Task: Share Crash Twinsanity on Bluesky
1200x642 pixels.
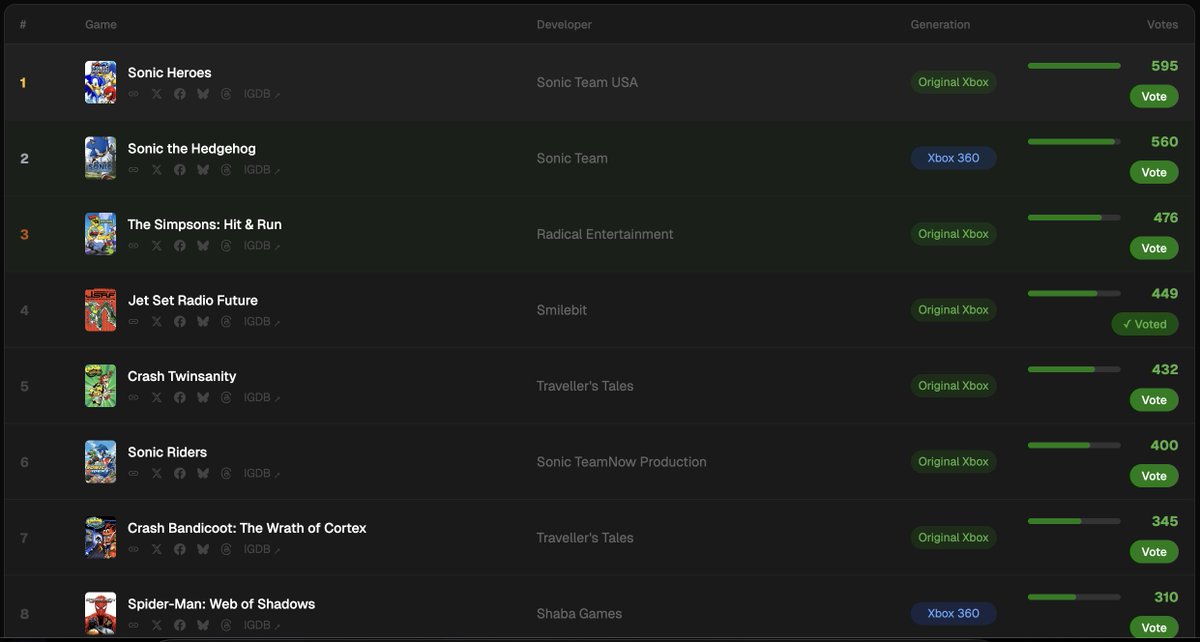Action: (x=203, y=398)
